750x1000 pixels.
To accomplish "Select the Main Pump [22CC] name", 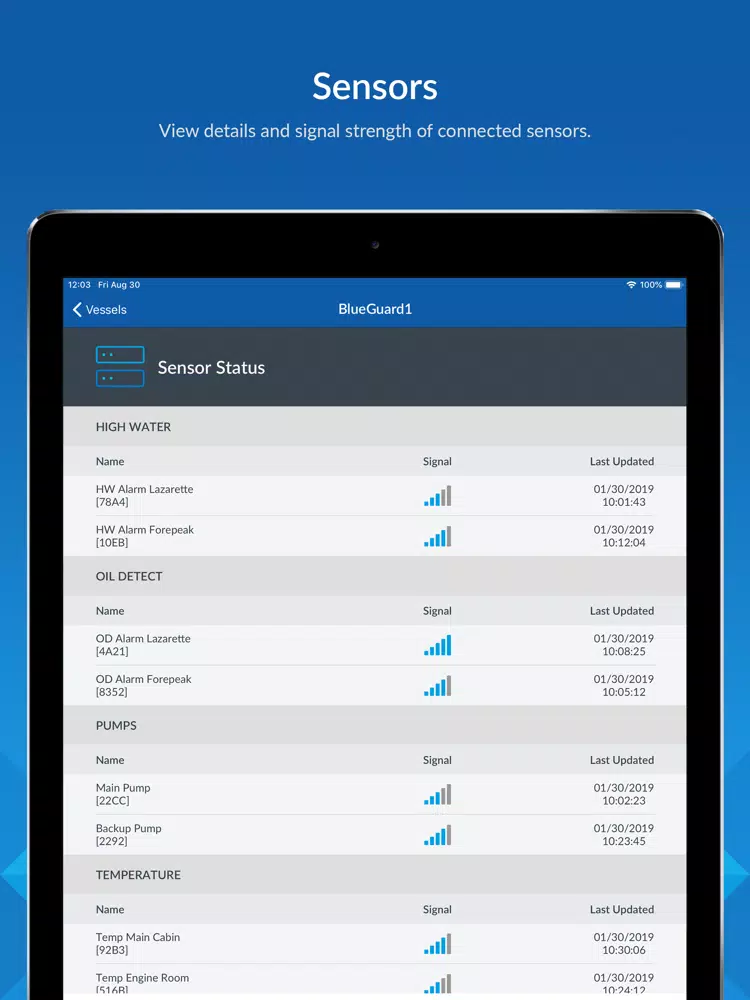I will [x=123, y=794].
